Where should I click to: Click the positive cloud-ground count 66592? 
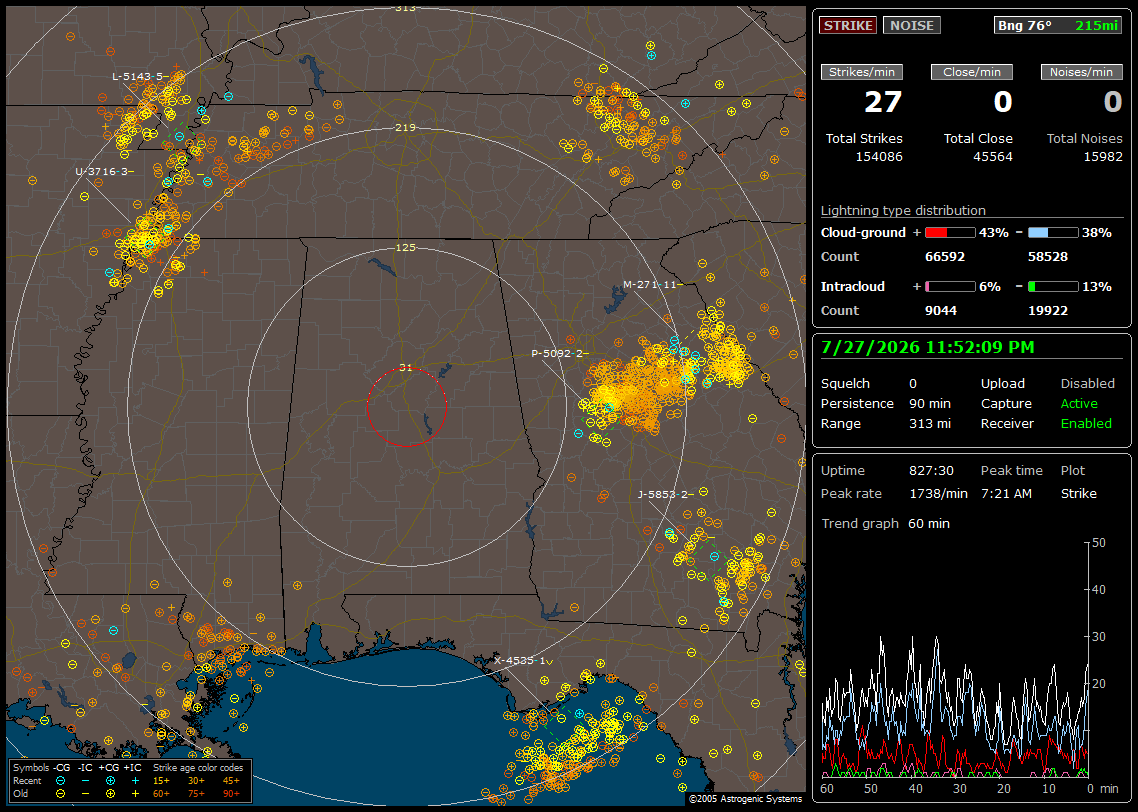[945, 257]
